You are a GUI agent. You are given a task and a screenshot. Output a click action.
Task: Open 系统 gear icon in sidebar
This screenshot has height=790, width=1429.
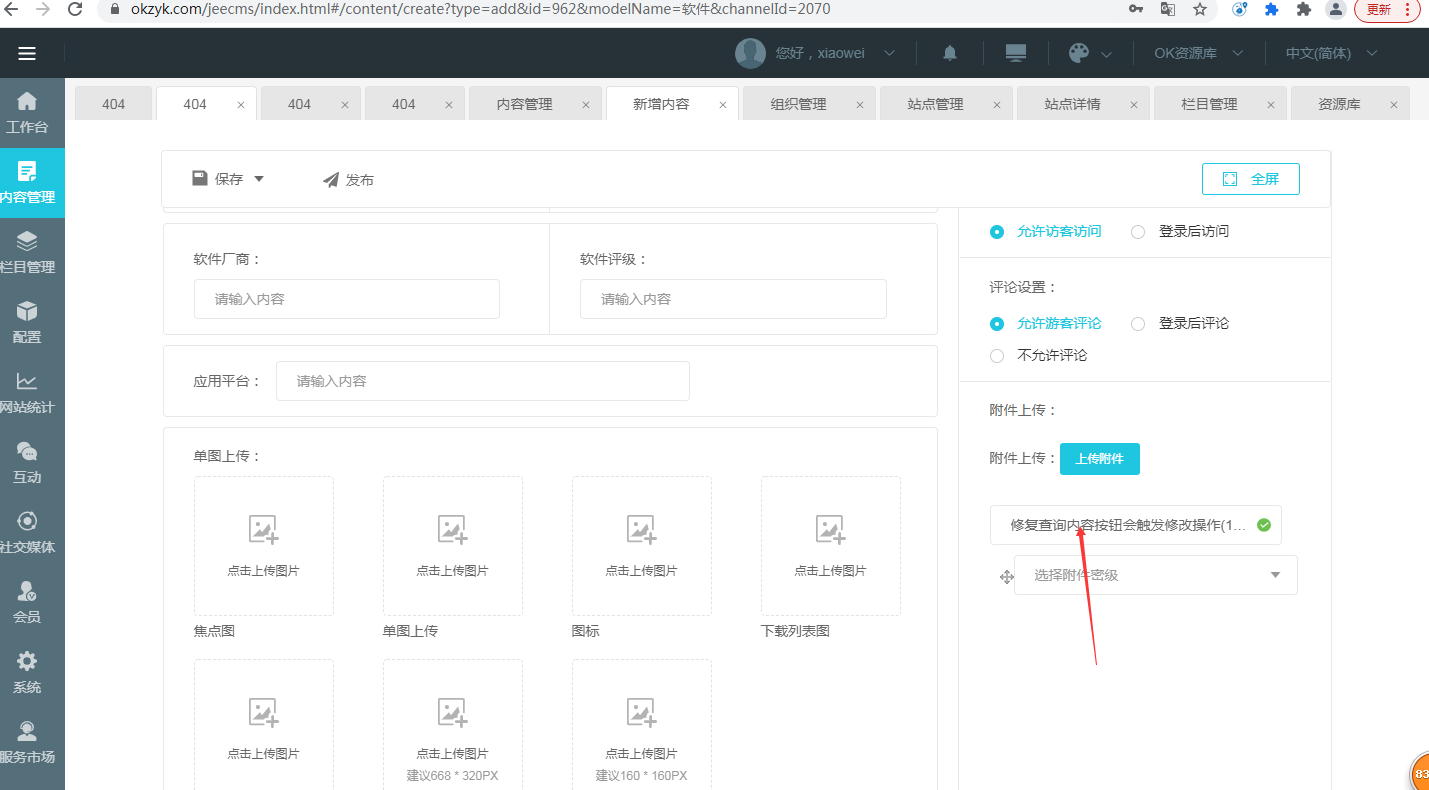click(x=27, y=671)
